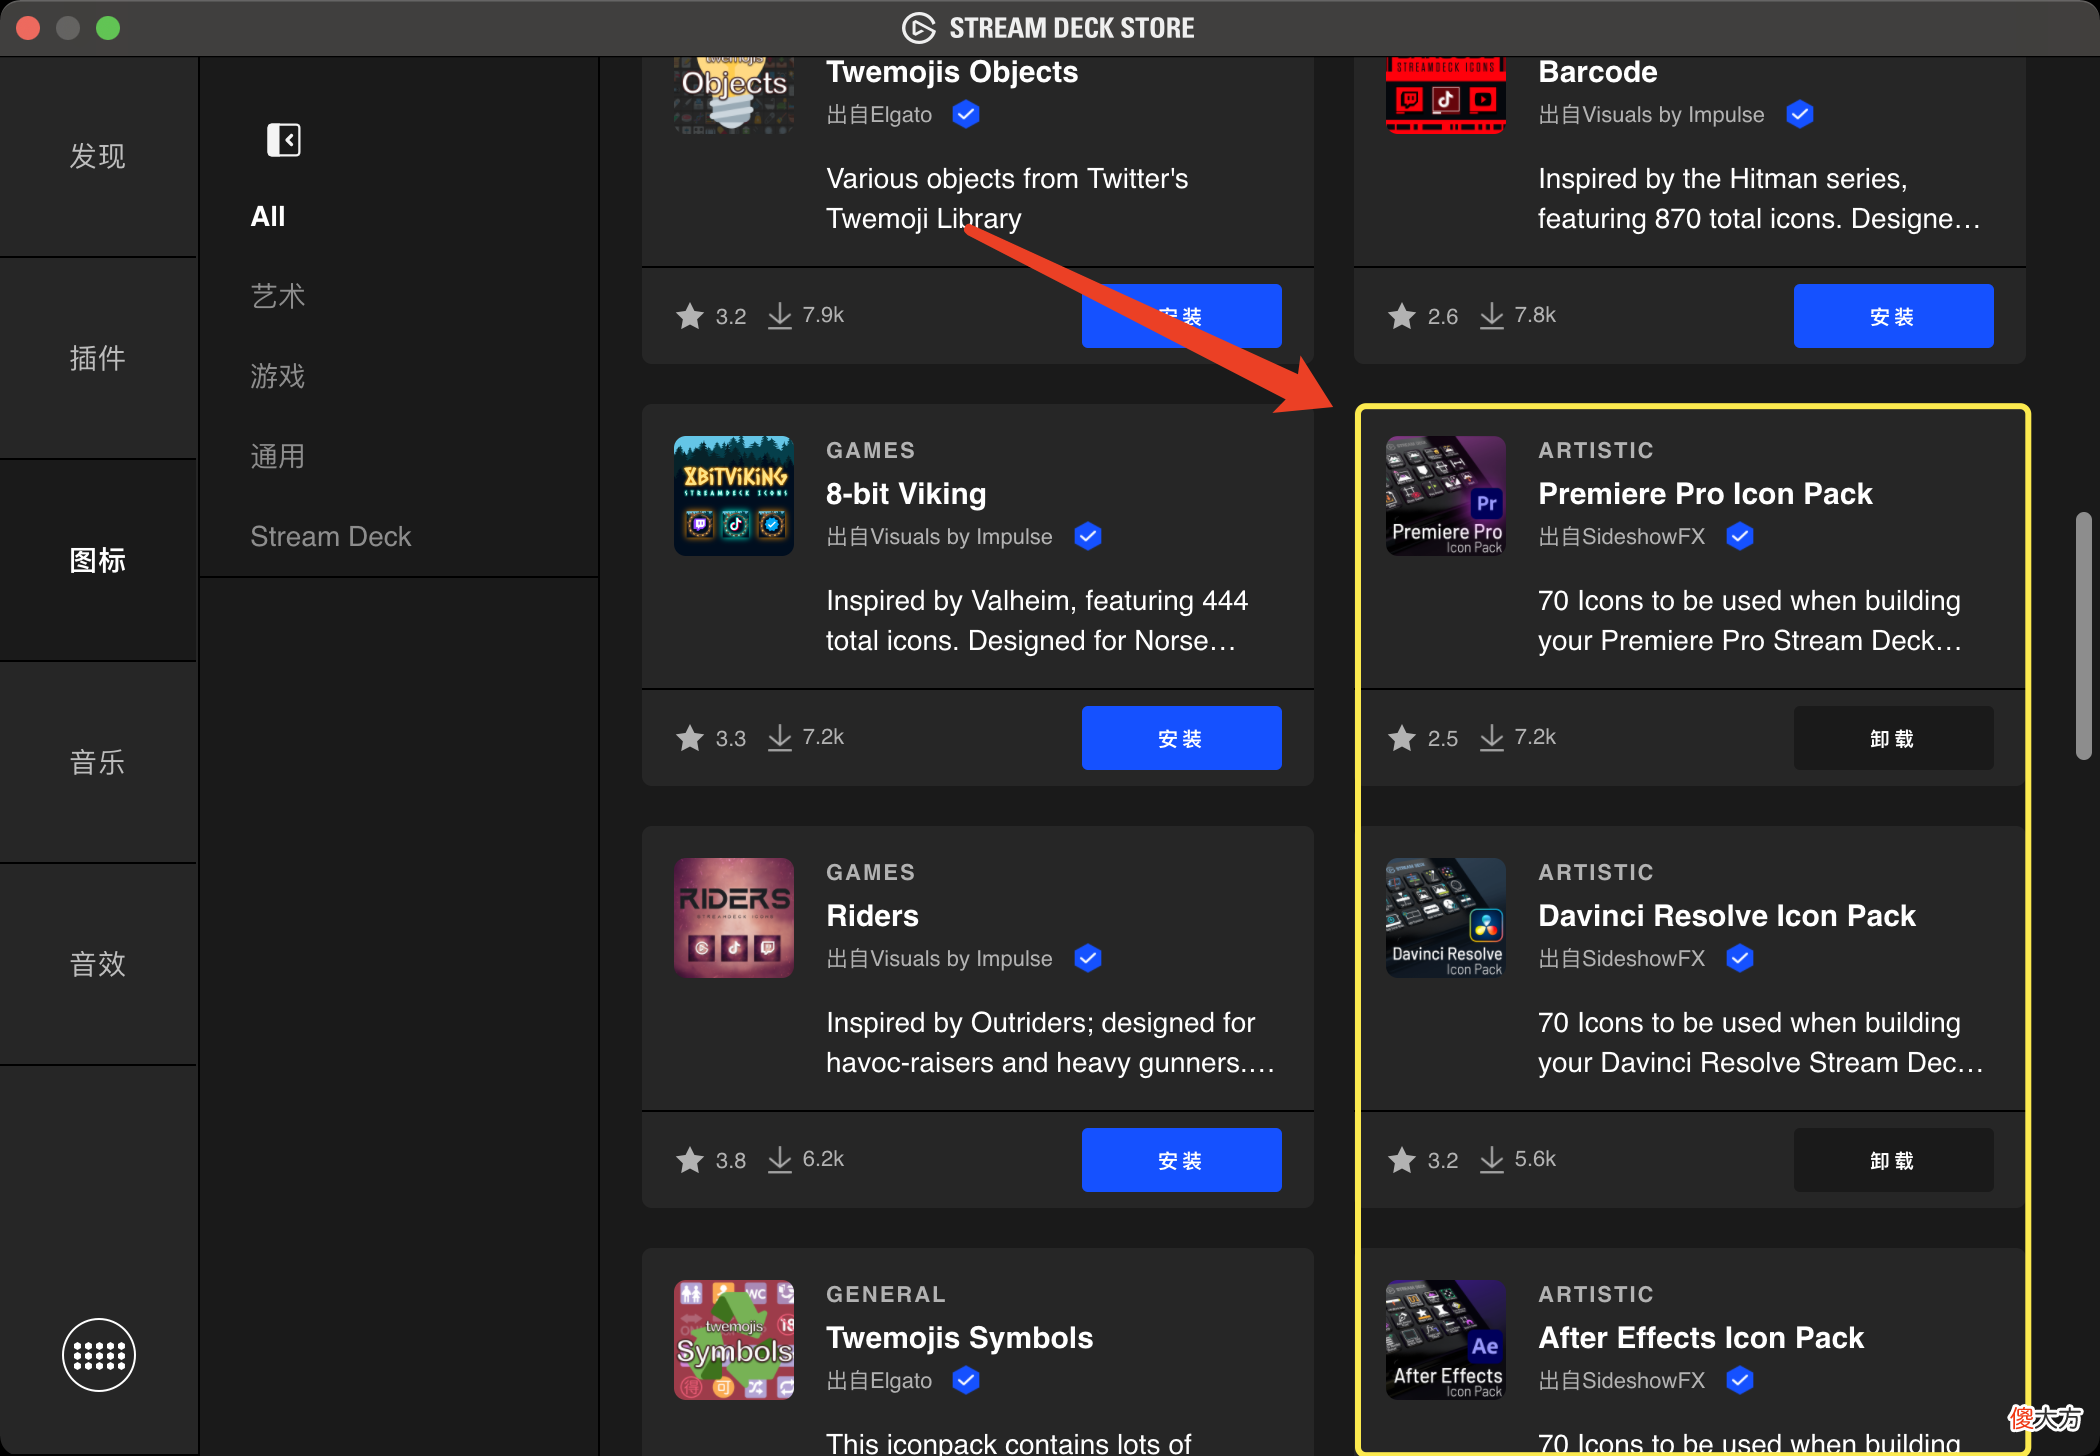Open the 音乐 (Music) section
Screen dimensions: 2100x1456
(98, 762)
